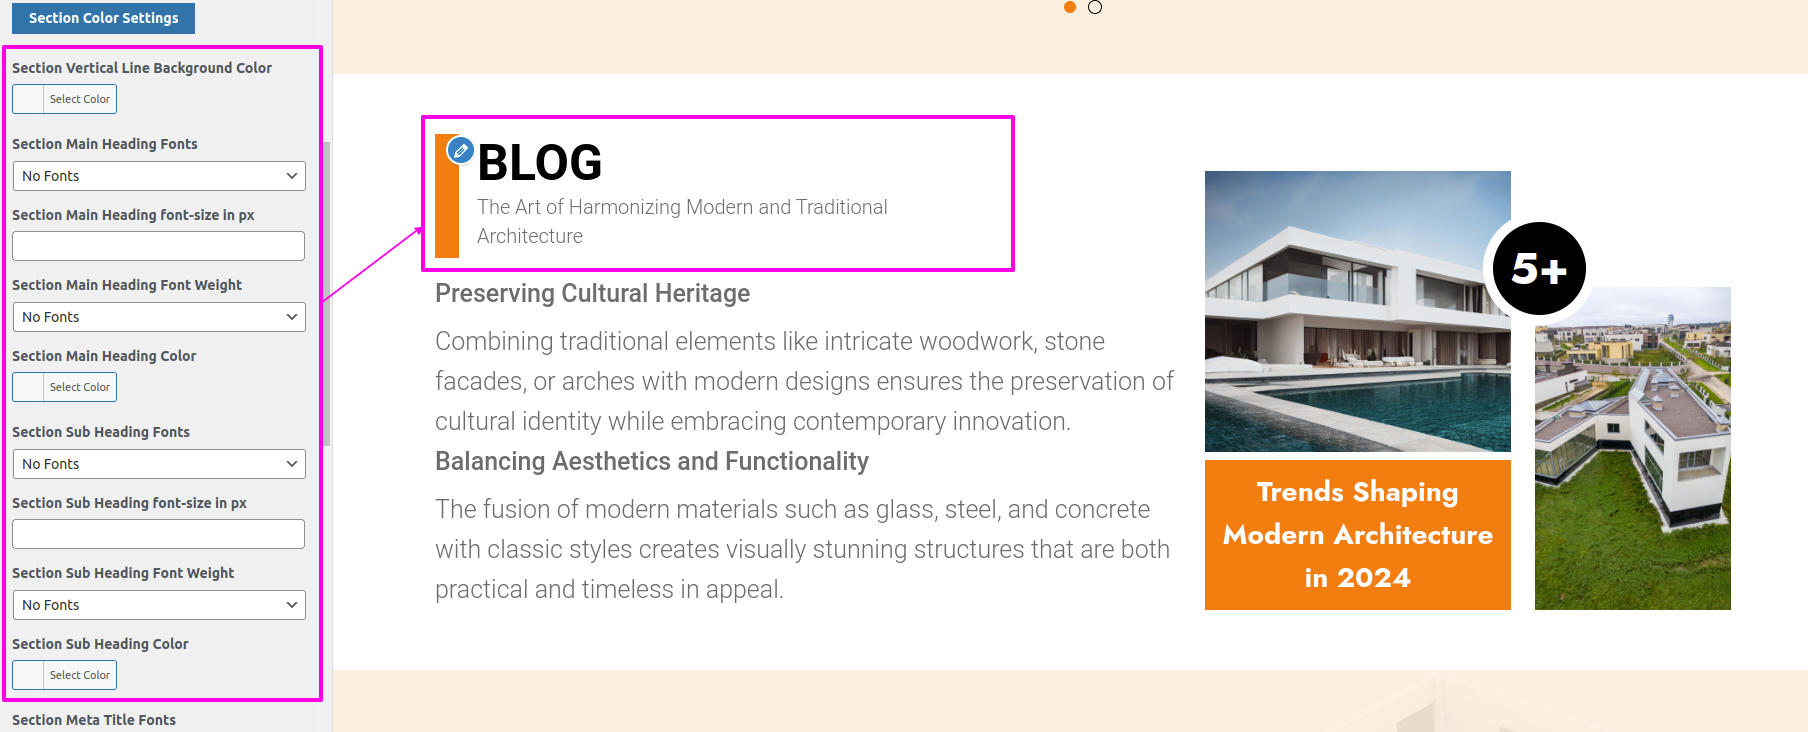Open the Section Main Heading Font Weight dropdown
Viewport: 1808px width, 732px height.
(159, 317)
